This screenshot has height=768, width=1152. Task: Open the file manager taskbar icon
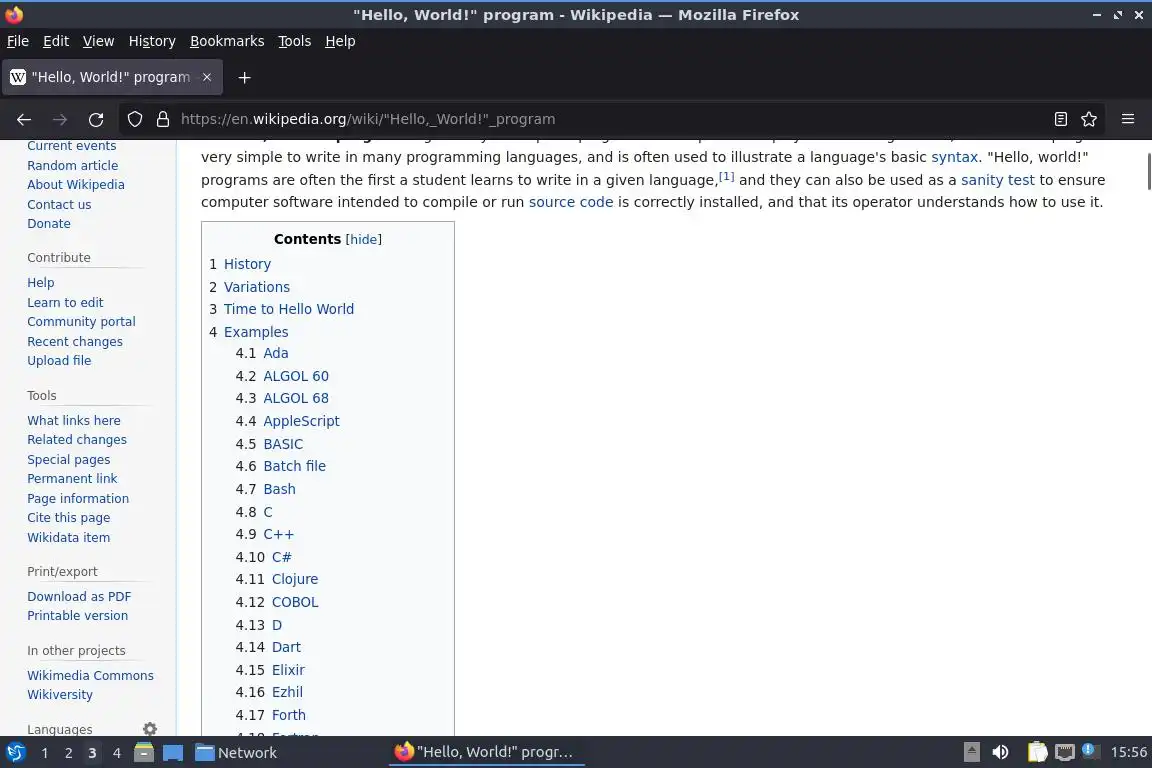click(x=144, y=753)
